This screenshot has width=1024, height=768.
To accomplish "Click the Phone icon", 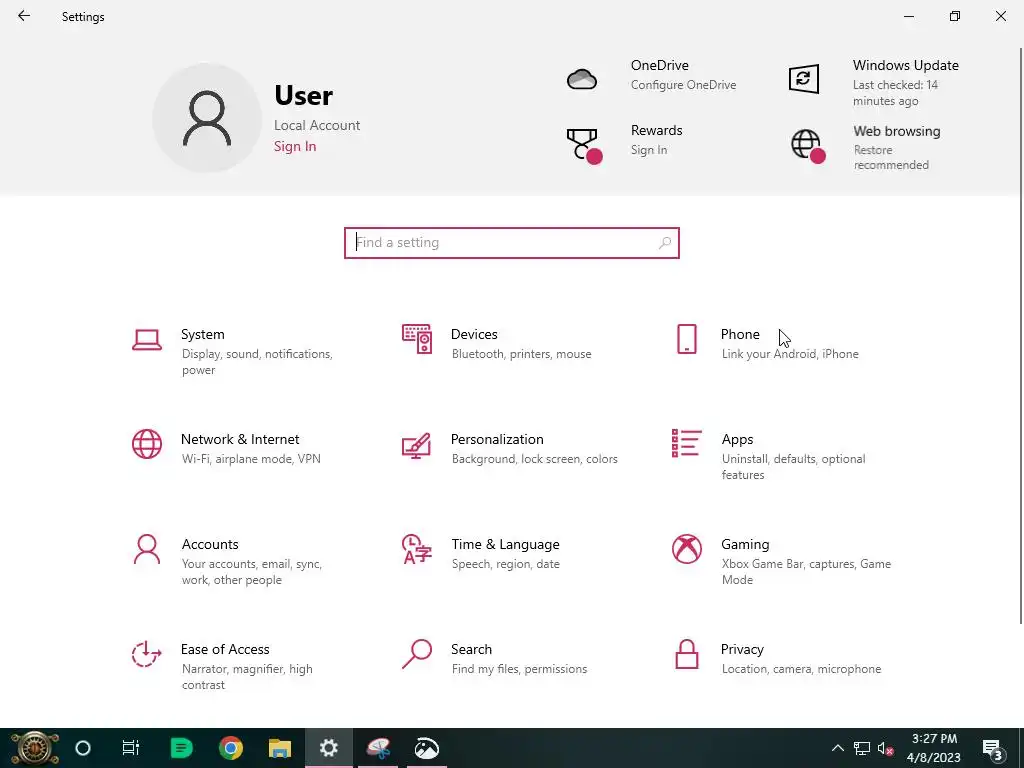I will (x=686, y=339).
